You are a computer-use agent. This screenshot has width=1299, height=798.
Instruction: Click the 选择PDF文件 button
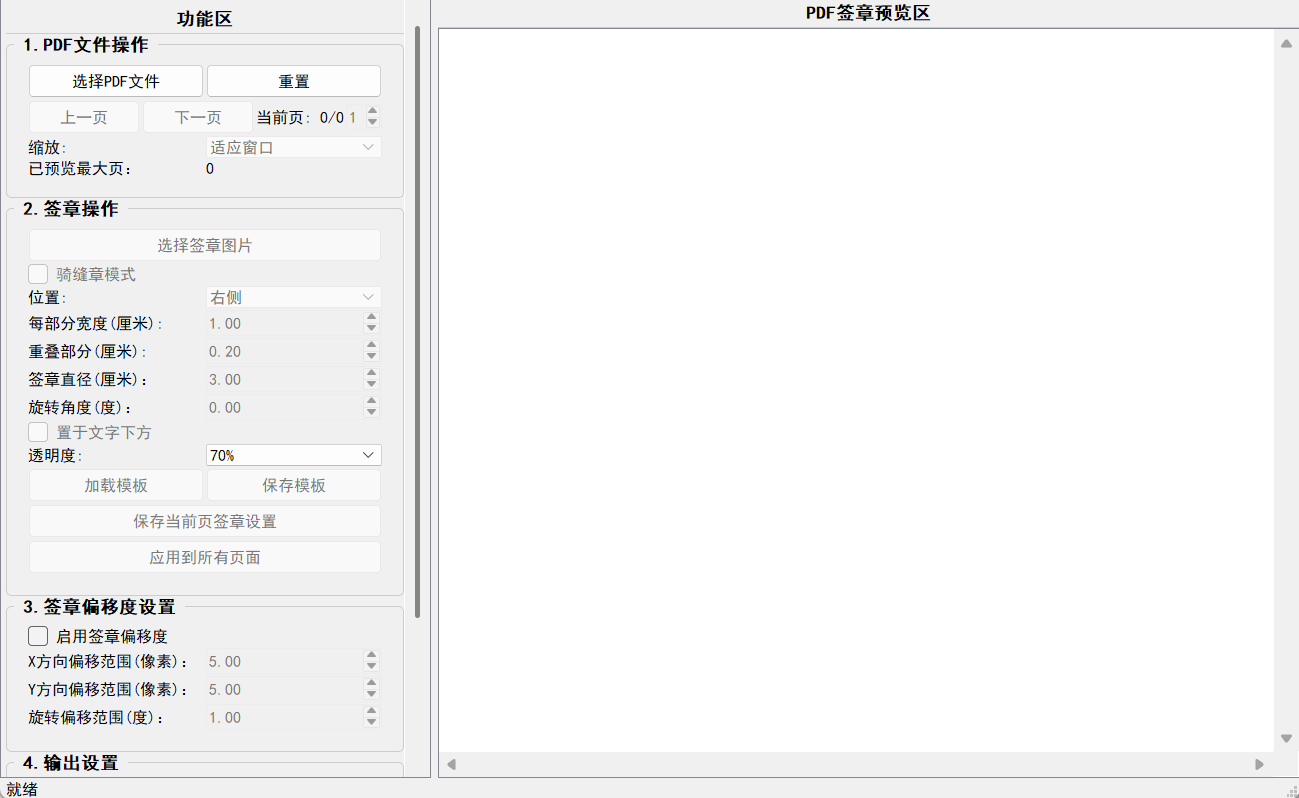(114, 80)
